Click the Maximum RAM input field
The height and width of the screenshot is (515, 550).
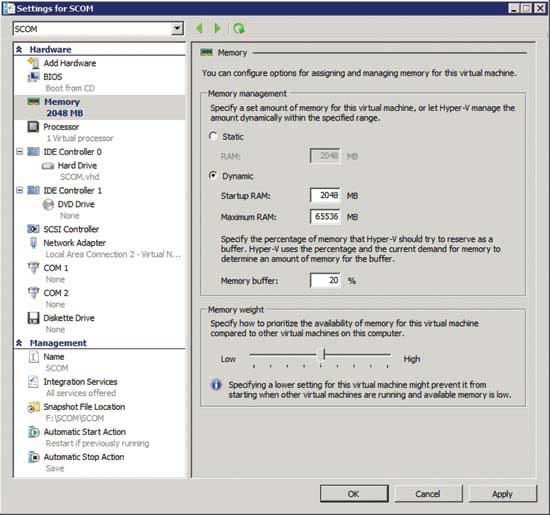325,216
